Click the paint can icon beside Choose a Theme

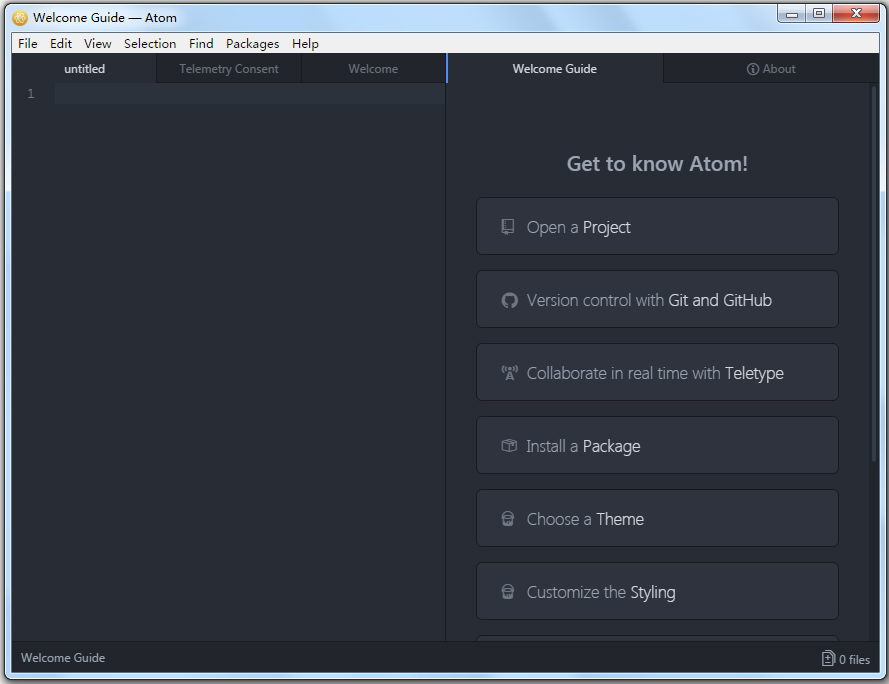tap(507, 519)
